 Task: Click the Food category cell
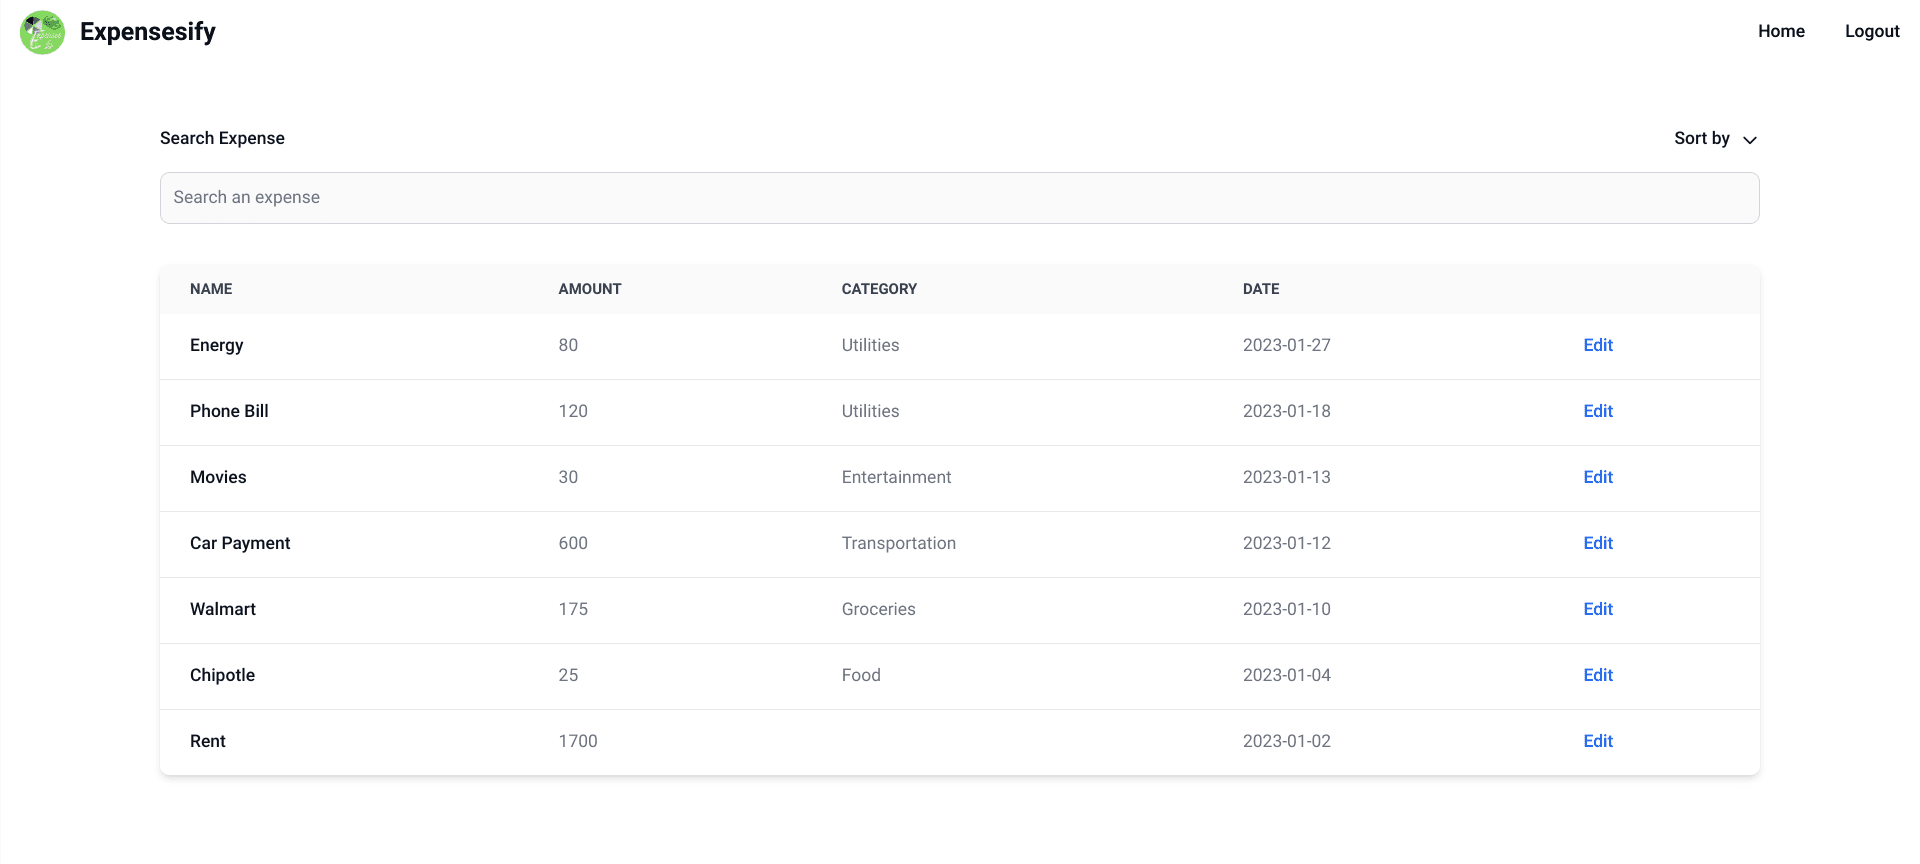pos(861,675)
